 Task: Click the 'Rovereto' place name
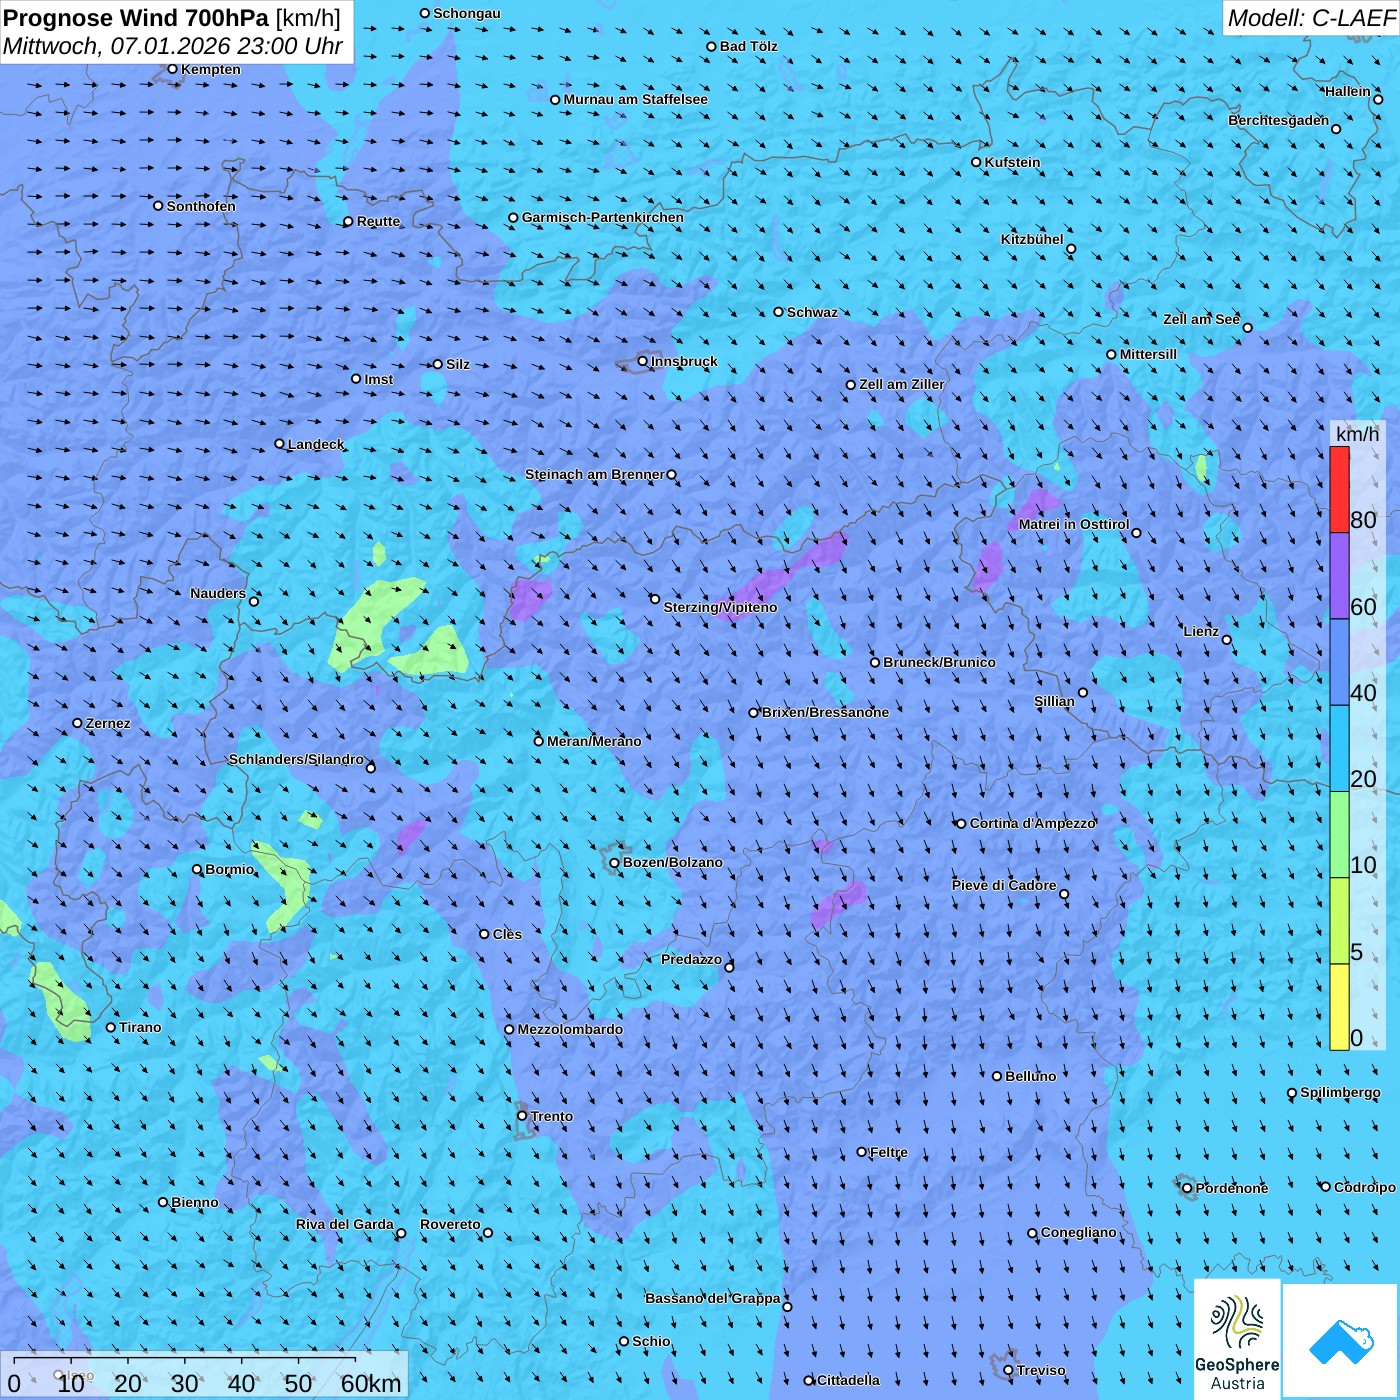(x=450, y=1224)
